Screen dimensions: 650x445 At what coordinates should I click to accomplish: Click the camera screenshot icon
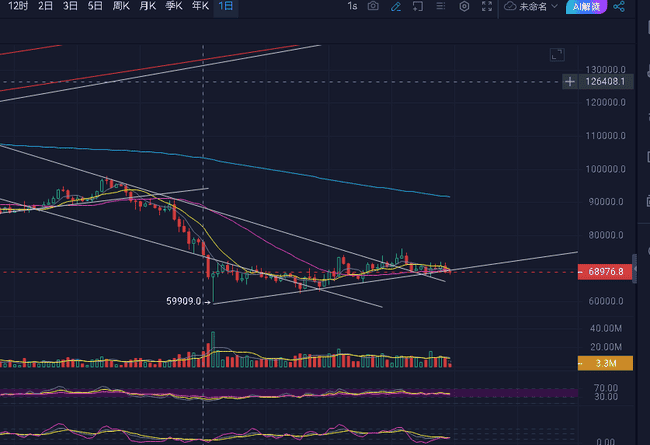pyautogui.click(x=373, y=6)
